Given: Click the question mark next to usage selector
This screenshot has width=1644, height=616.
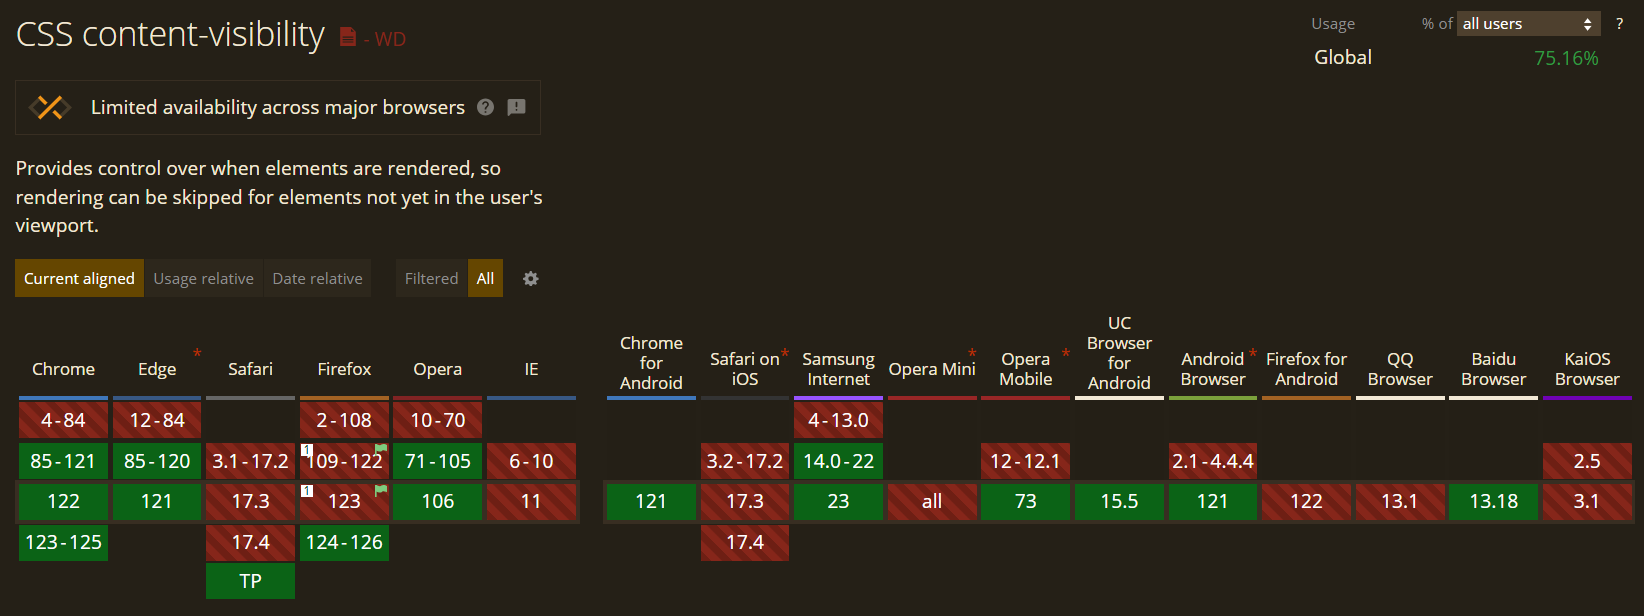Looking at the screenshot, I should click(1619, 23).
